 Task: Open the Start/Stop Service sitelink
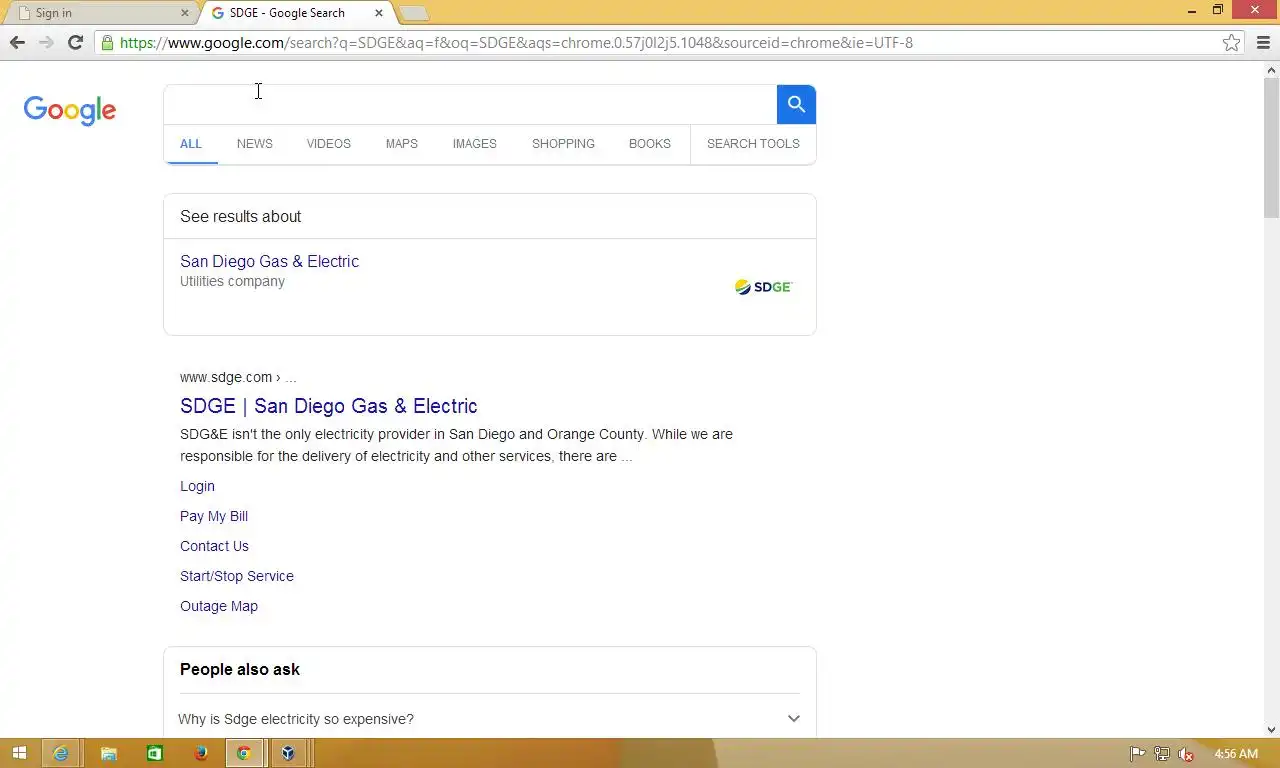click(x=237, y=576)
